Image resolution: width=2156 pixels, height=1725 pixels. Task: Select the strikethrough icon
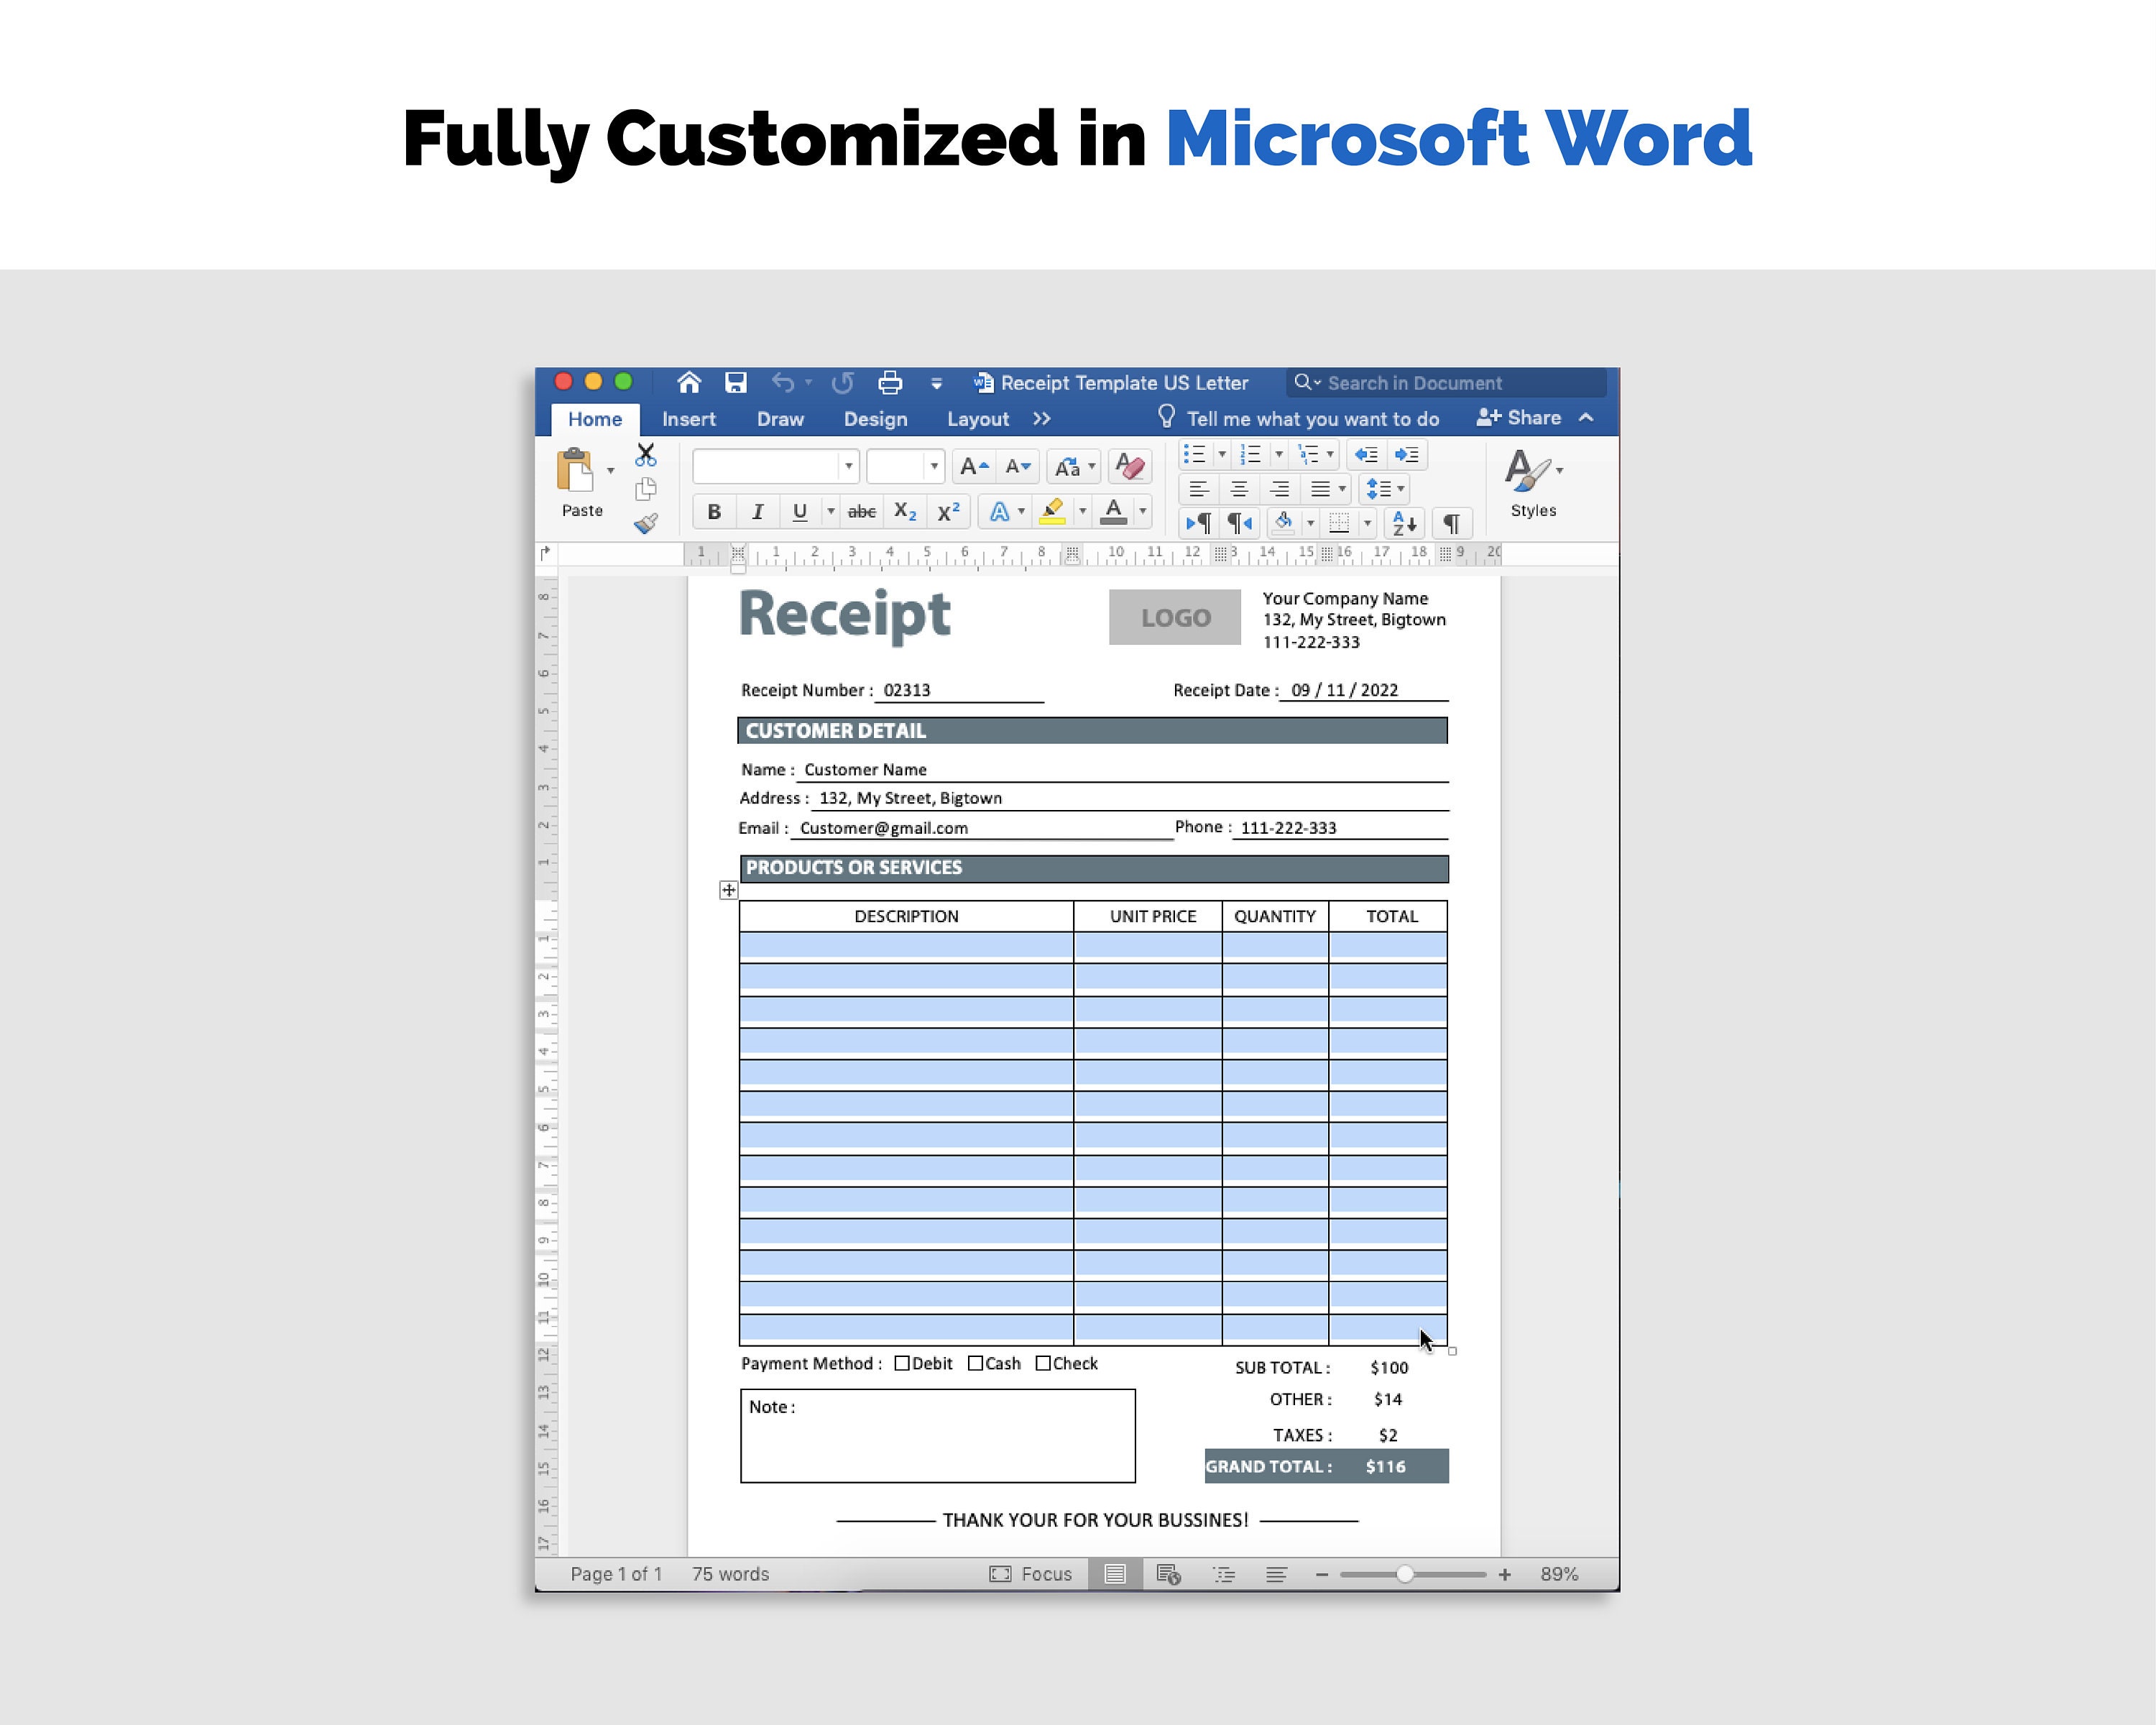(x=861, y=511)
